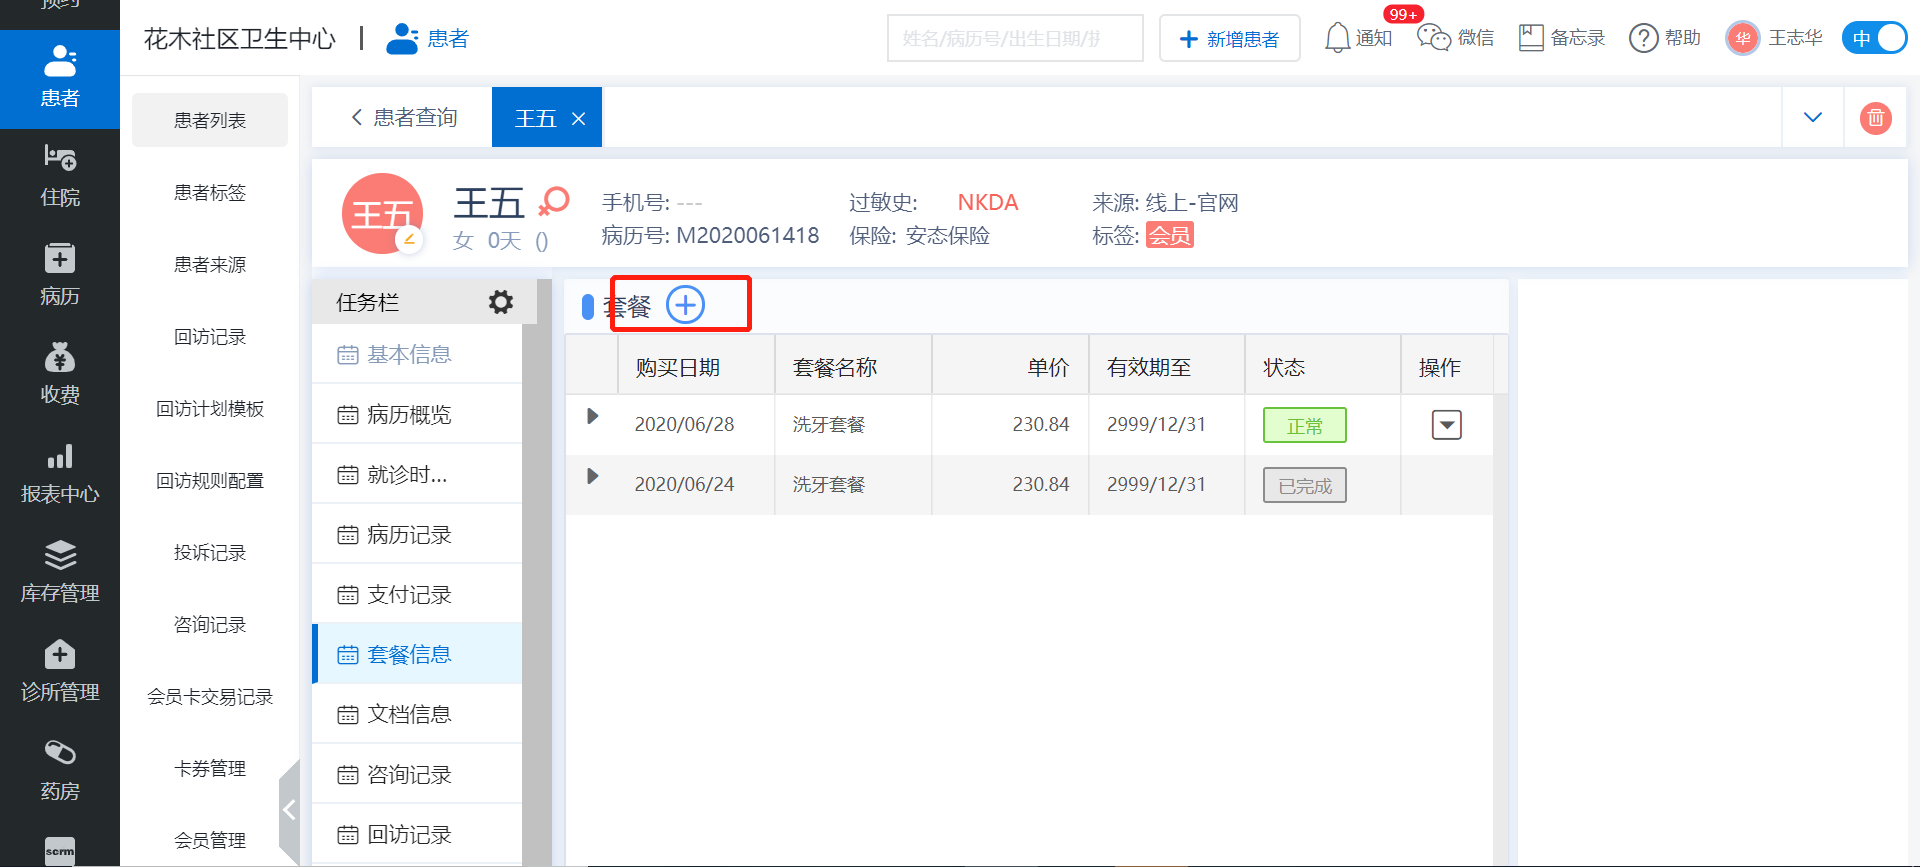Screen dimensions: 1920x867
Task: Click the 病历号 M2020061418 text
Action: (710, 235)
